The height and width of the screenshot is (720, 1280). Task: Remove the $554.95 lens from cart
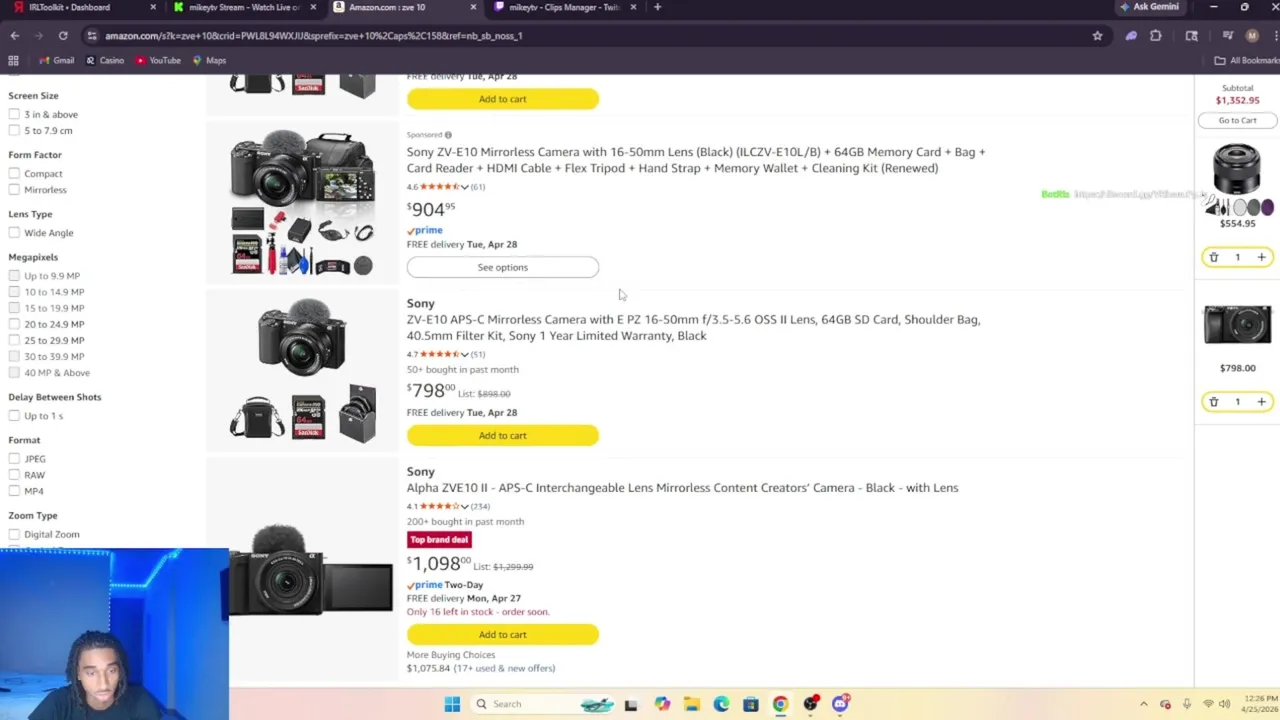[1214, 257]
